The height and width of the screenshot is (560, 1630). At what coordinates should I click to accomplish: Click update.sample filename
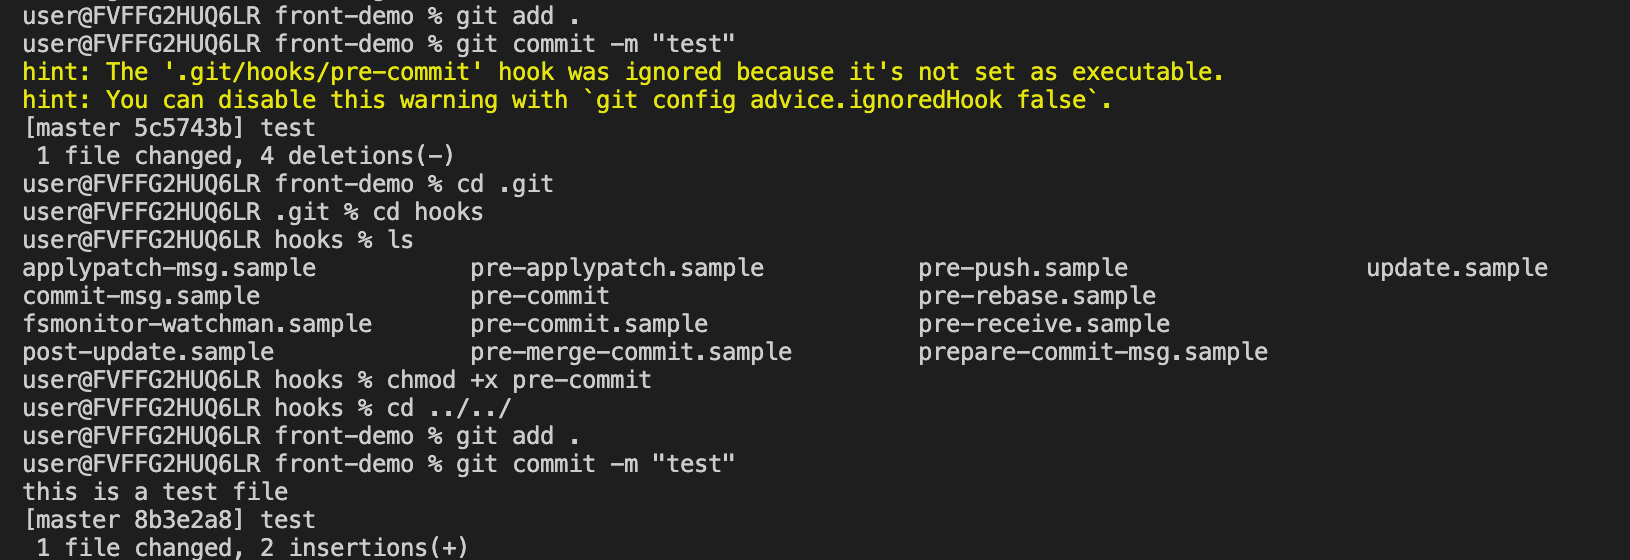[x=1457, y=268]
